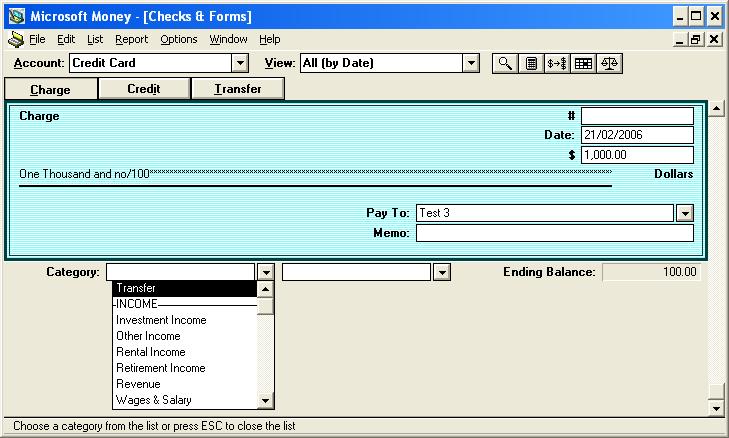The image size is (729, 438).
Task: Open the List menu
Action: [95, 40]
